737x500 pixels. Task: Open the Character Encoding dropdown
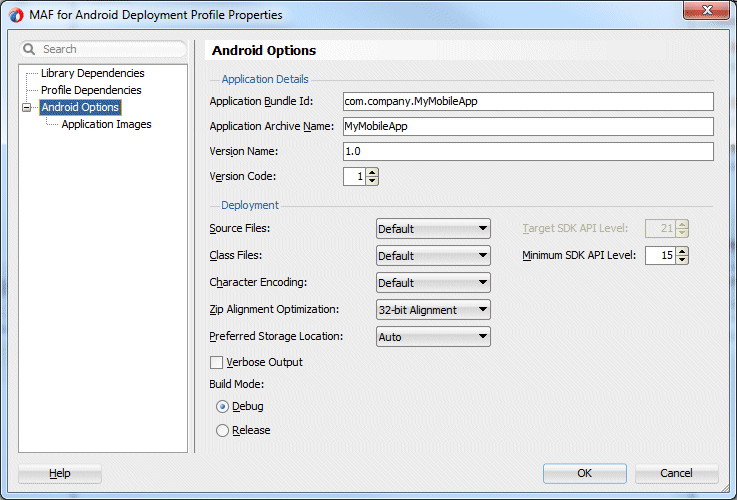[x=433, y=283]
